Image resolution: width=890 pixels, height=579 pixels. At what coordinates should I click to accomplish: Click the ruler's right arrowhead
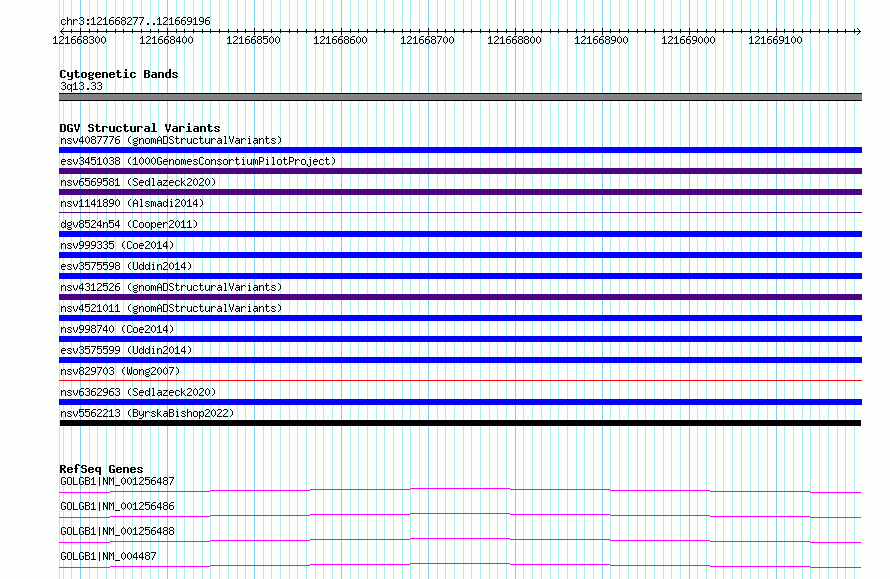click(858, 31)
